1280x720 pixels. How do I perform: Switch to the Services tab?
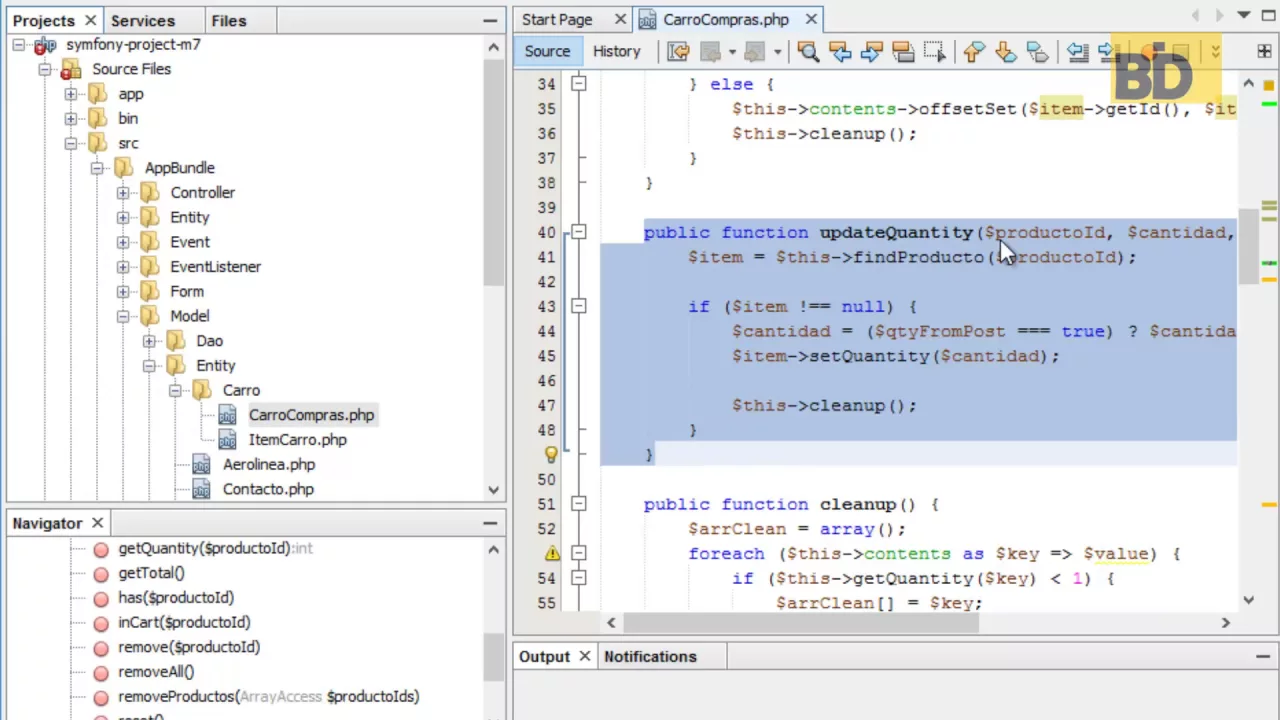point(143,20)
